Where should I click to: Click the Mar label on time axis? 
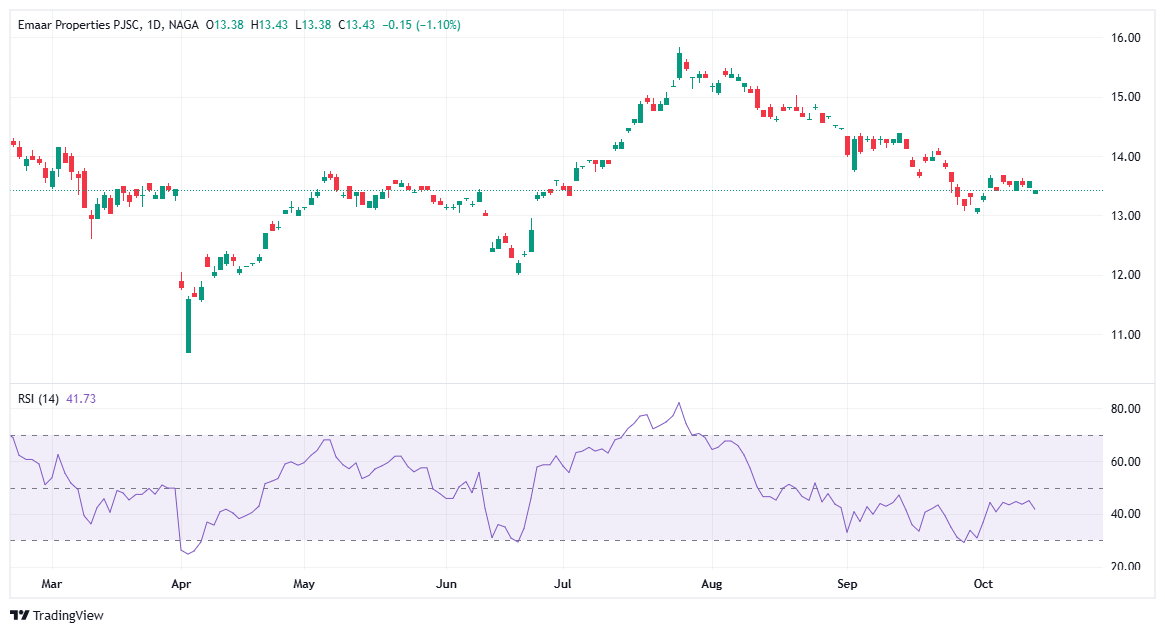tap(53, 584)
